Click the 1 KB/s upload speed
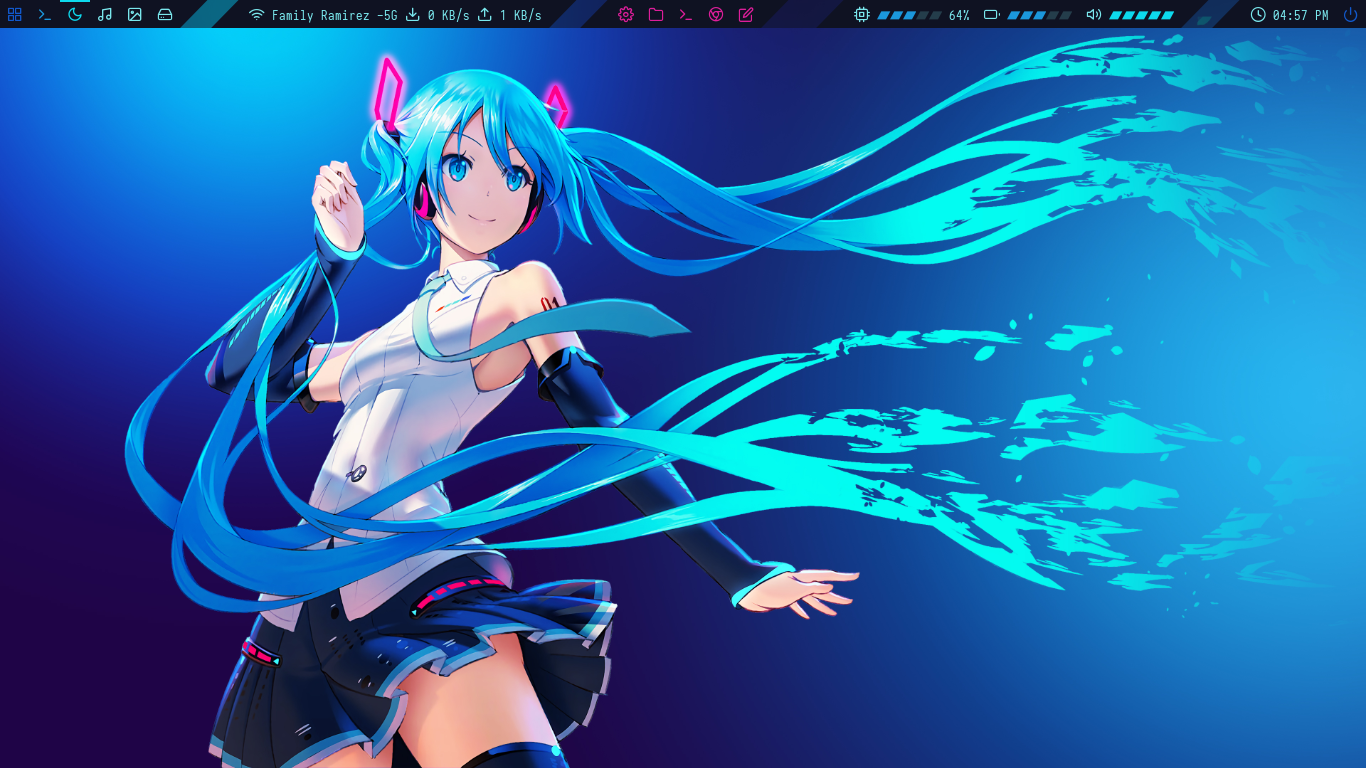The image size is (1366, 768). click(x=521, y=15)
